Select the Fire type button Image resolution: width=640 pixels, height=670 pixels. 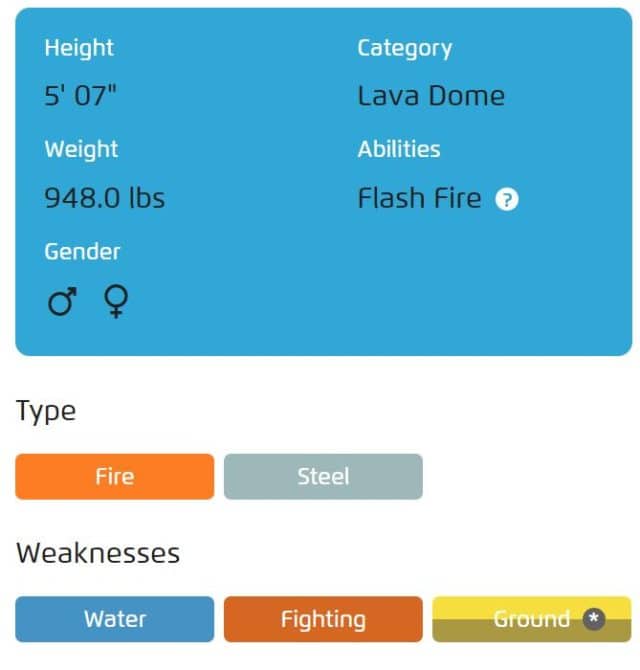(x=114, y=476)
